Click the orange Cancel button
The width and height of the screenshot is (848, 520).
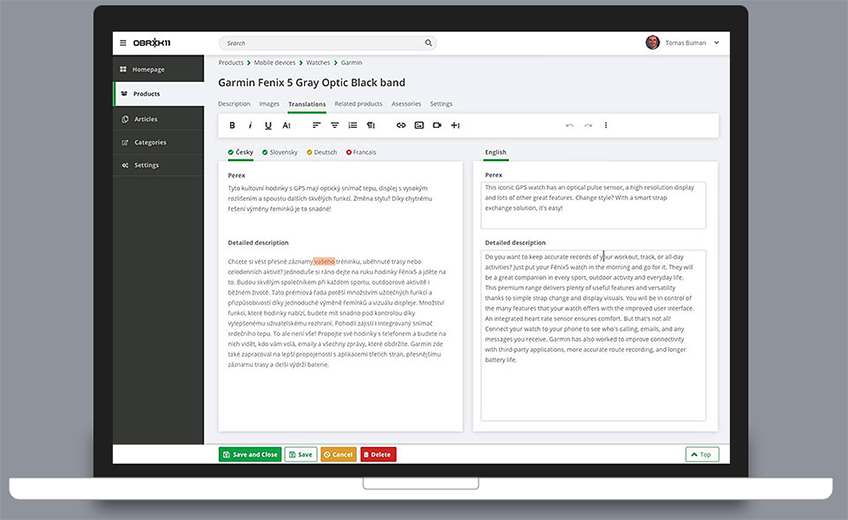pos(339,455)
